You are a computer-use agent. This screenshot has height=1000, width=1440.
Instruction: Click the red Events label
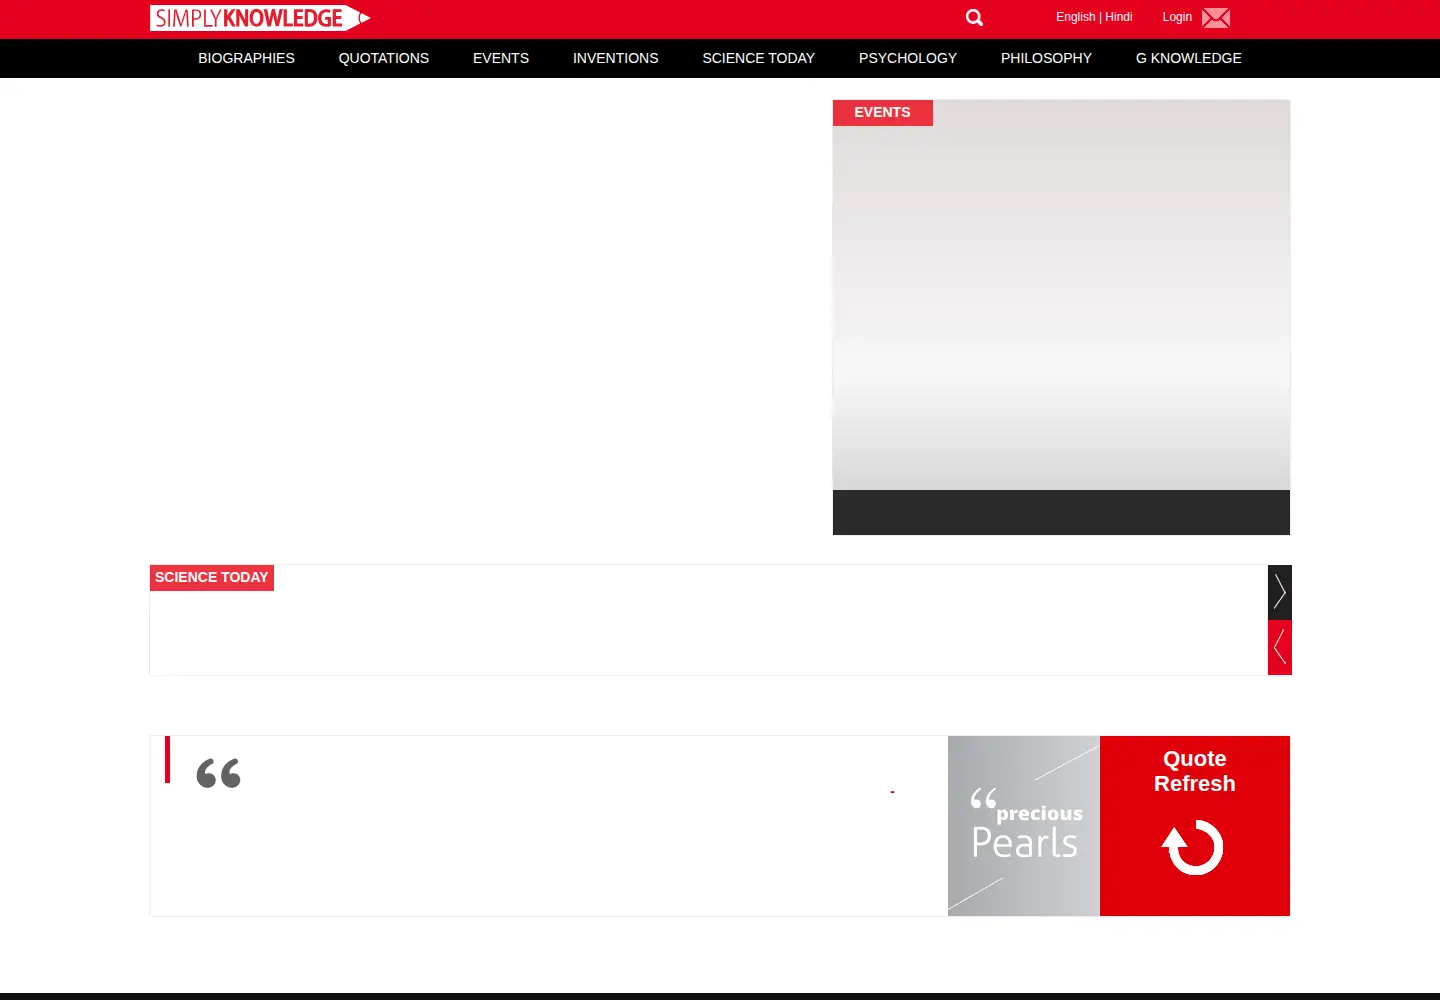point(883,113)
